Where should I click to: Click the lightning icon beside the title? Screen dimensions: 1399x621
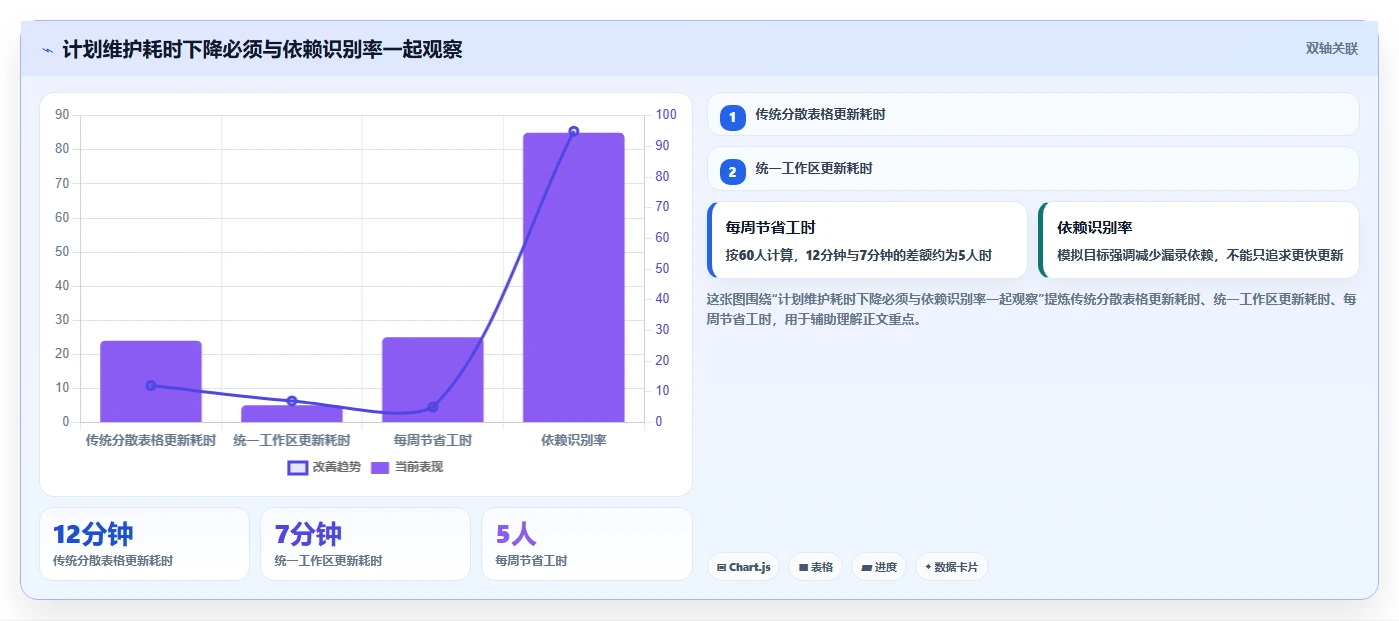tap(48, 50)
